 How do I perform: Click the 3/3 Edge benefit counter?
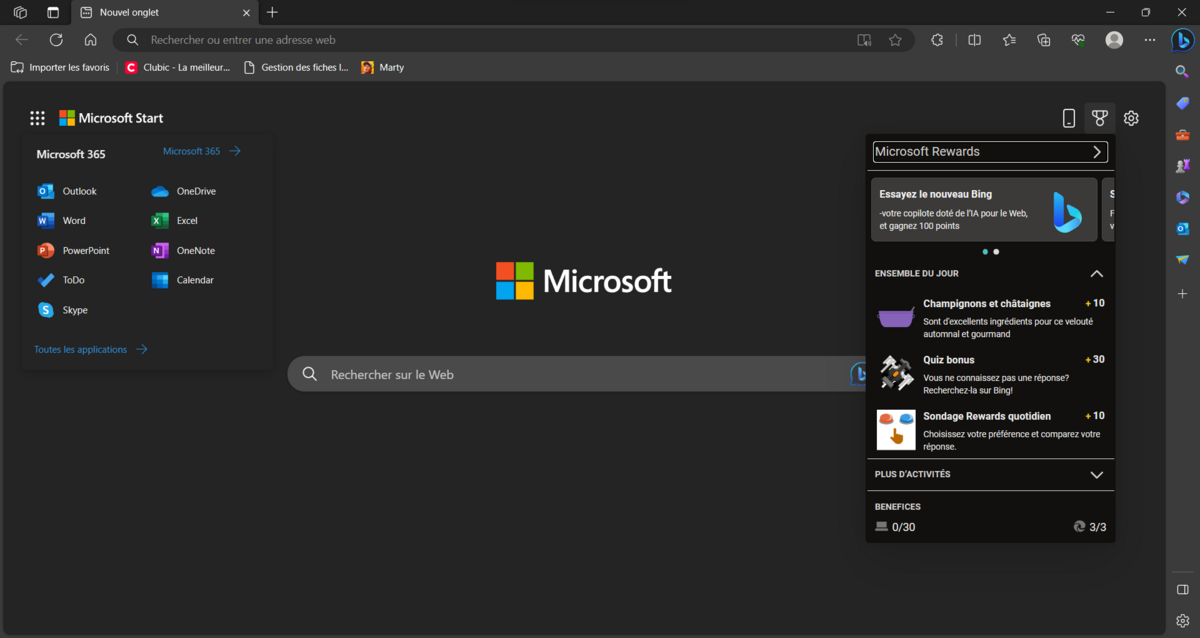tap(1089, 527)
